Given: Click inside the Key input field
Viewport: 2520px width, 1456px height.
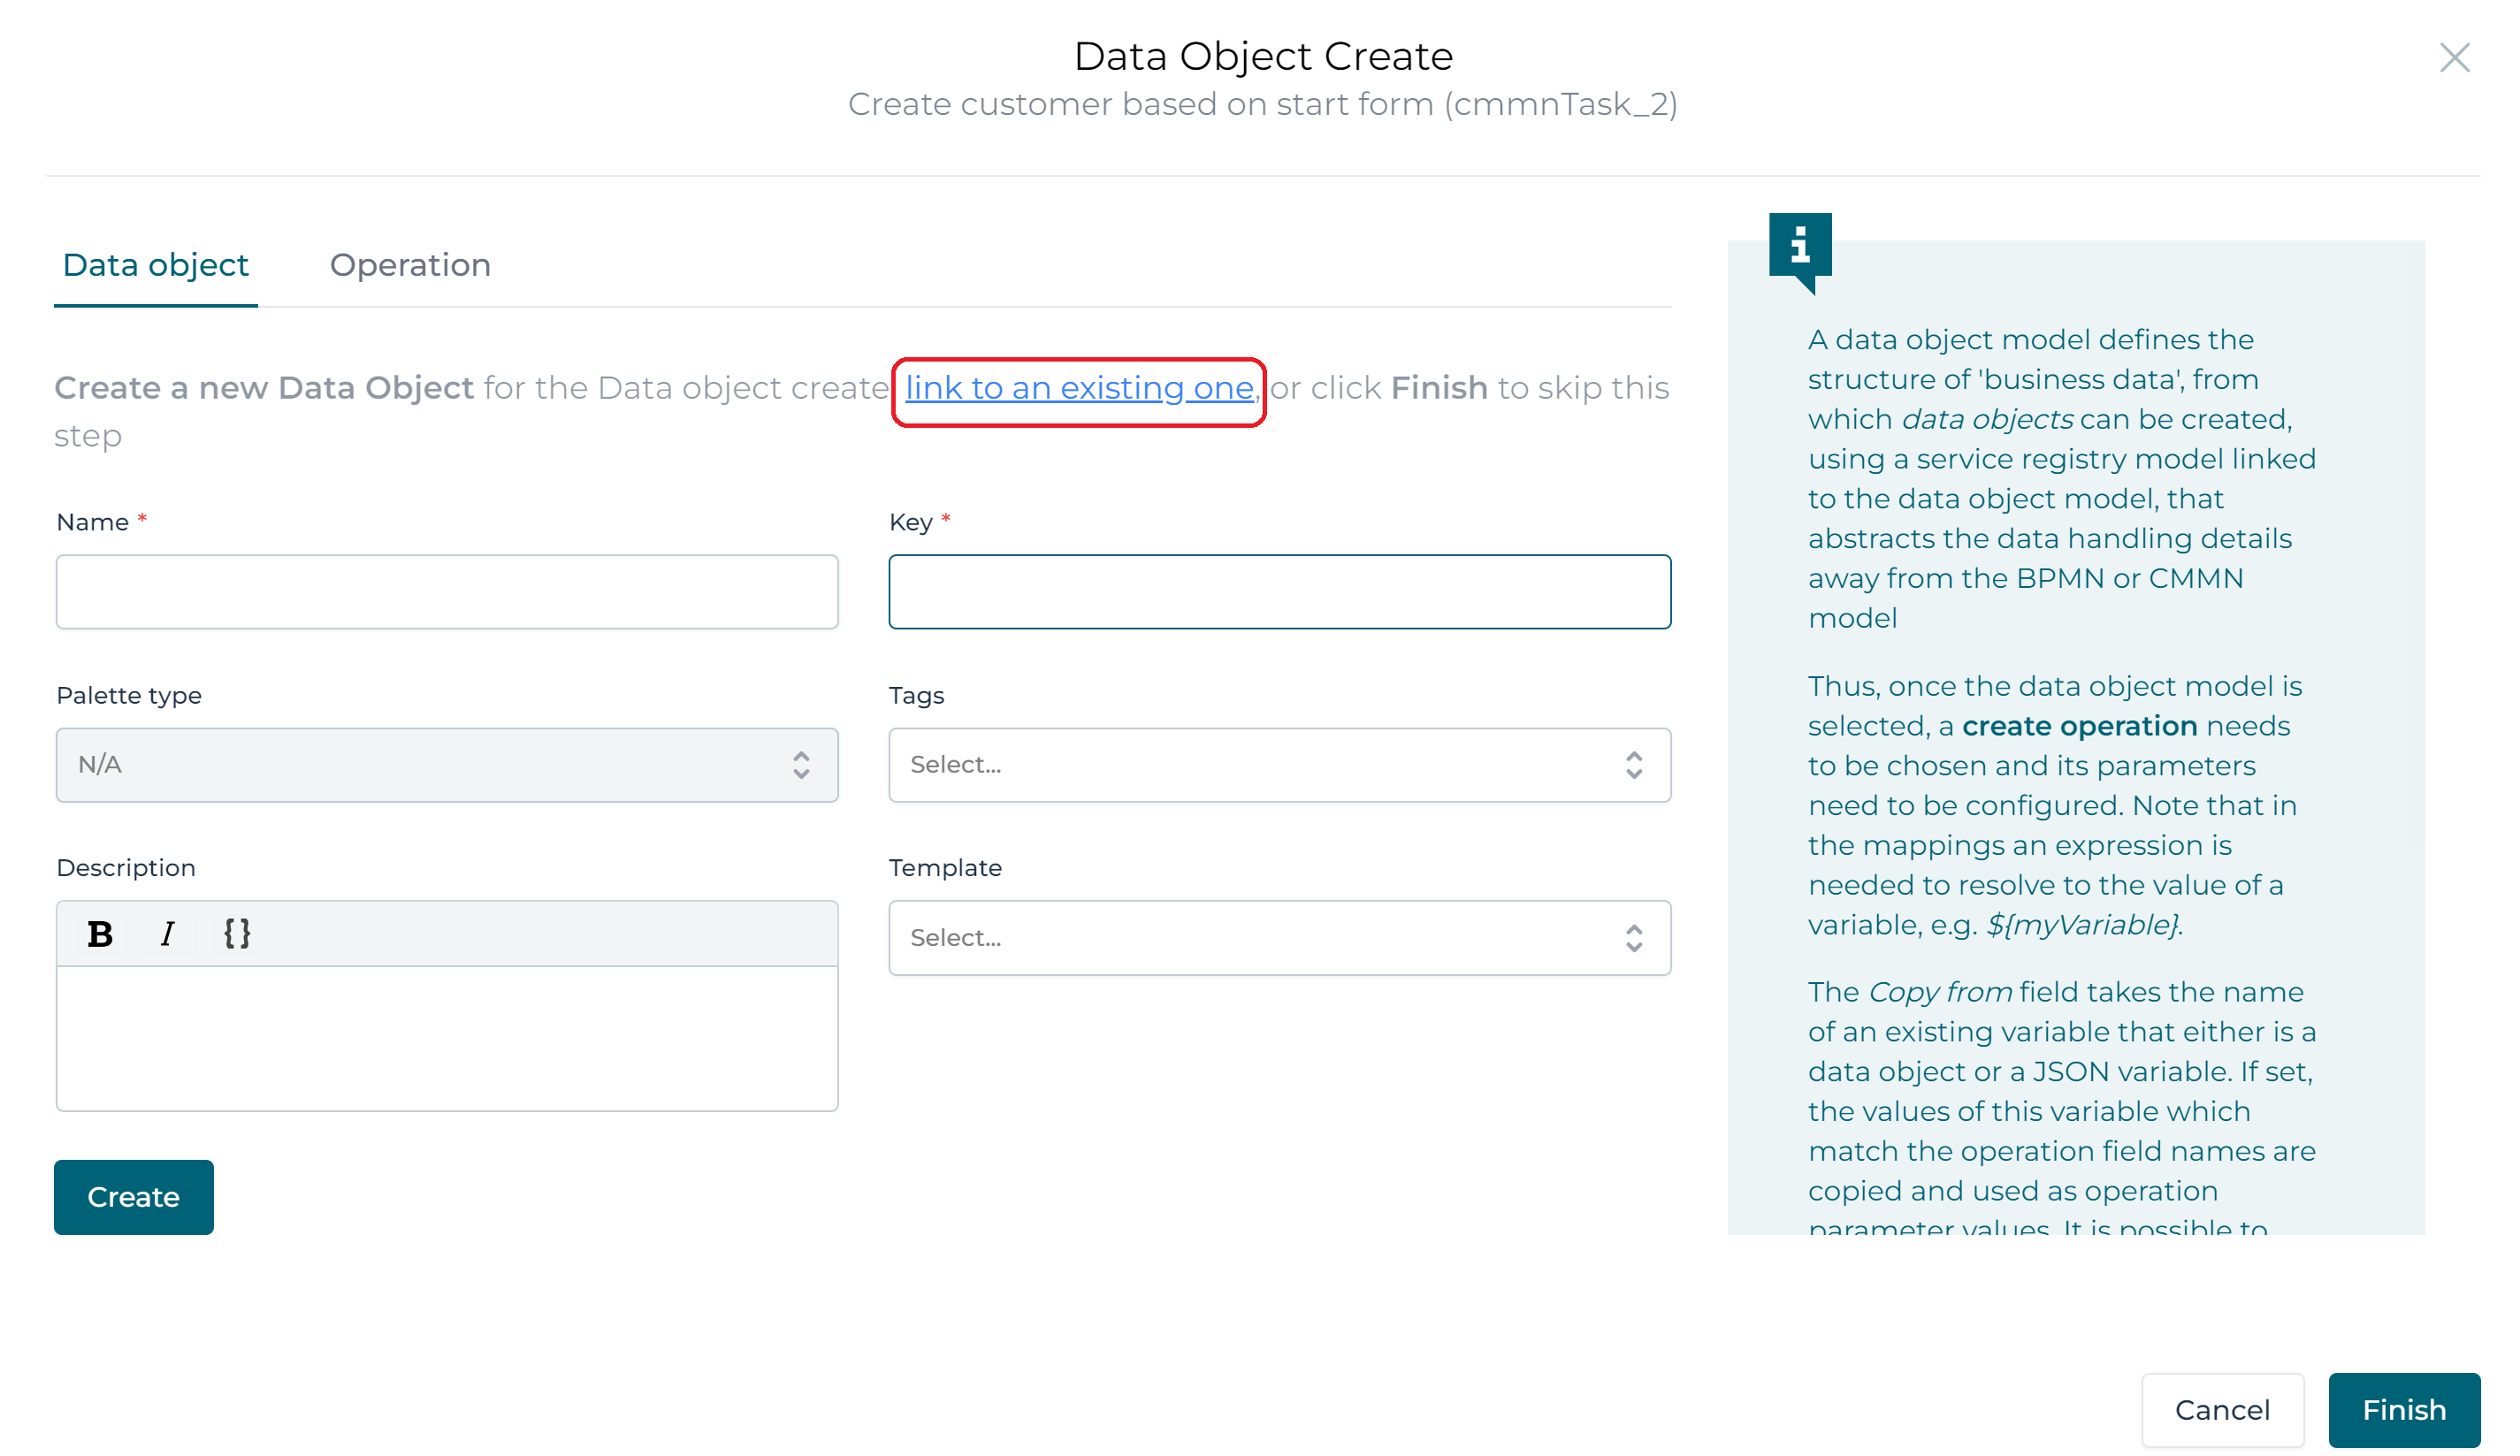Looking at the screenshot, I should [x=1280, y=591].
